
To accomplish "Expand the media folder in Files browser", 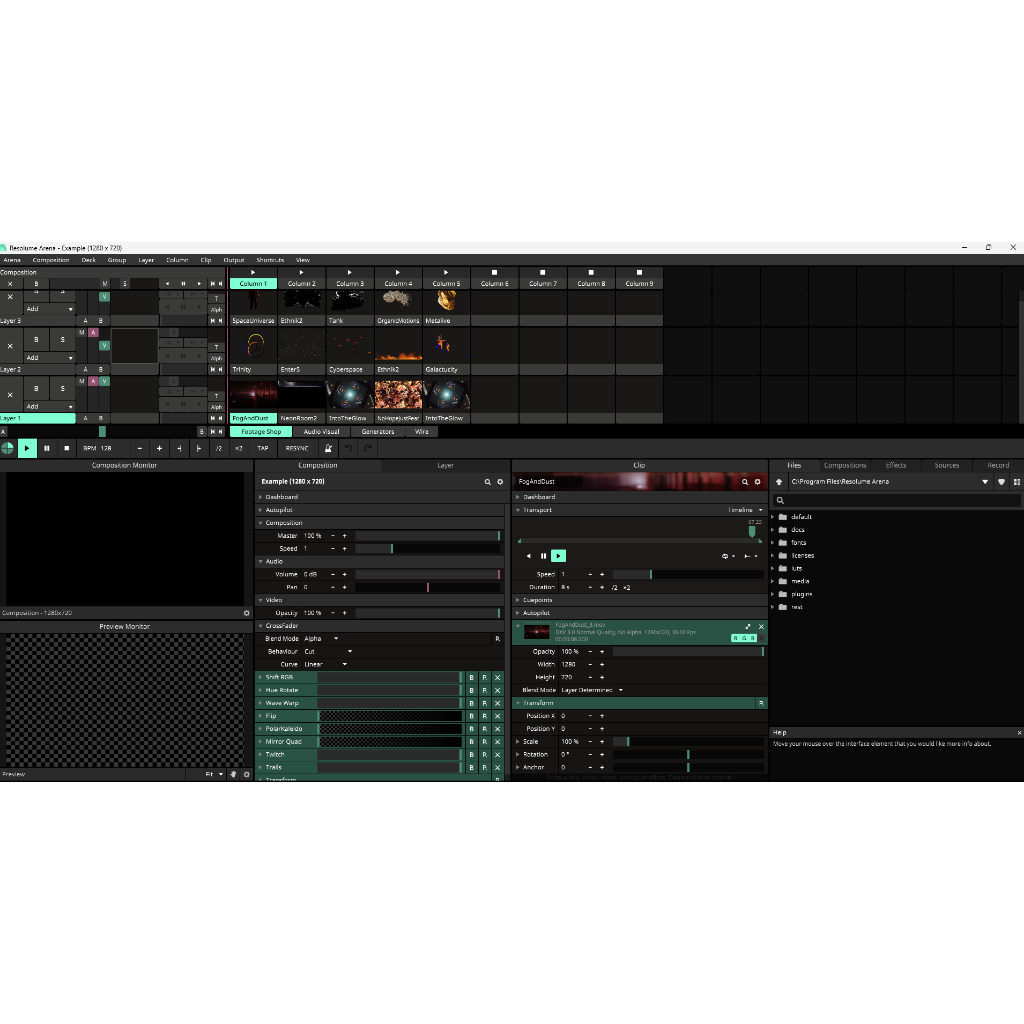I will click(775, 581).
